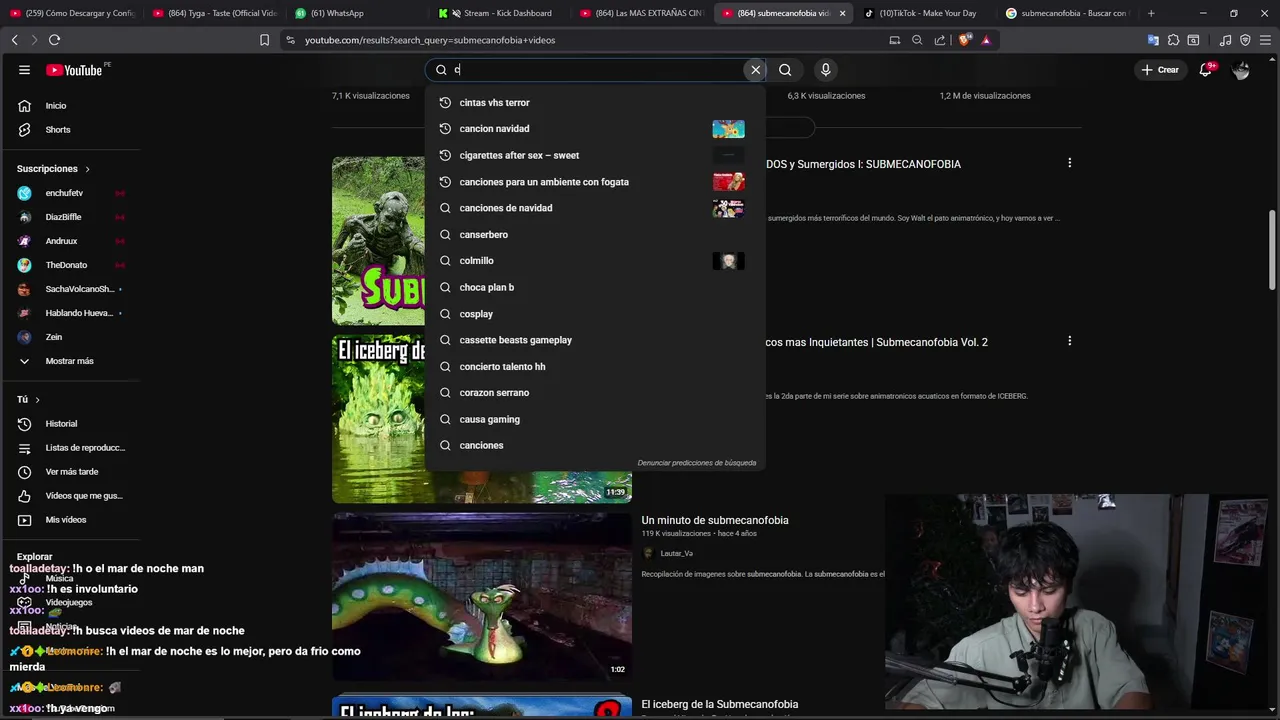Viewport: 1280px width, 720px height.
Task: Open the YouTube hamburger guide menu
Action: [x=24, y=70]
